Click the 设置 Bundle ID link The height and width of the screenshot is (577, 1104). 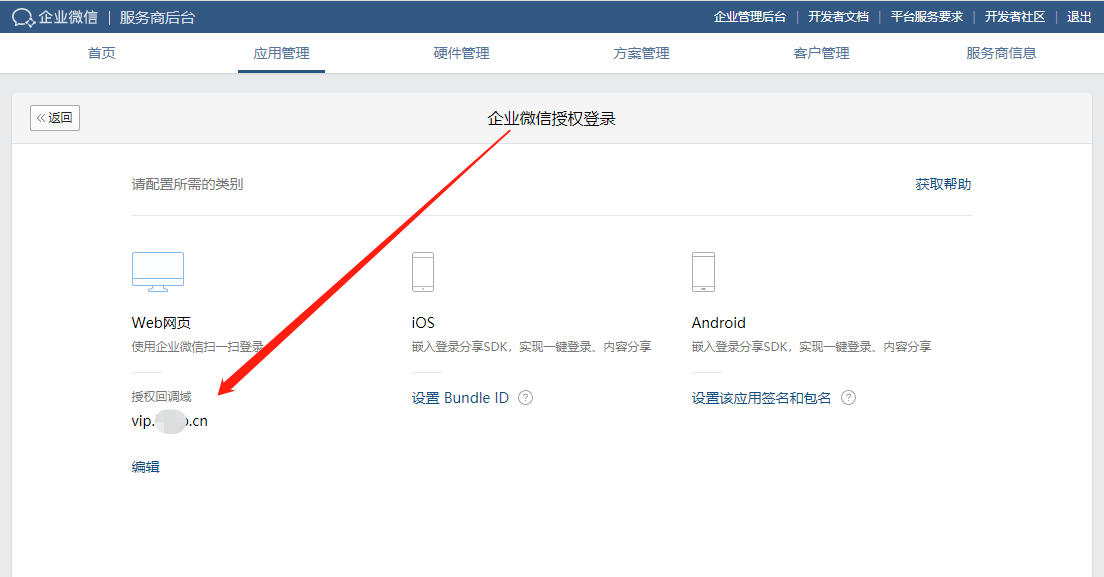[460, 398]
